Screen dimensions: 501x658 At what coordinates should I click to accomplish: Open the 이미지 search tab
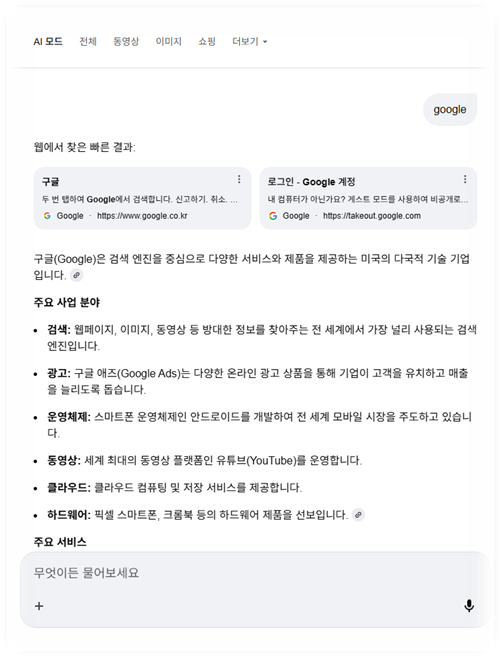coord(168,42)
